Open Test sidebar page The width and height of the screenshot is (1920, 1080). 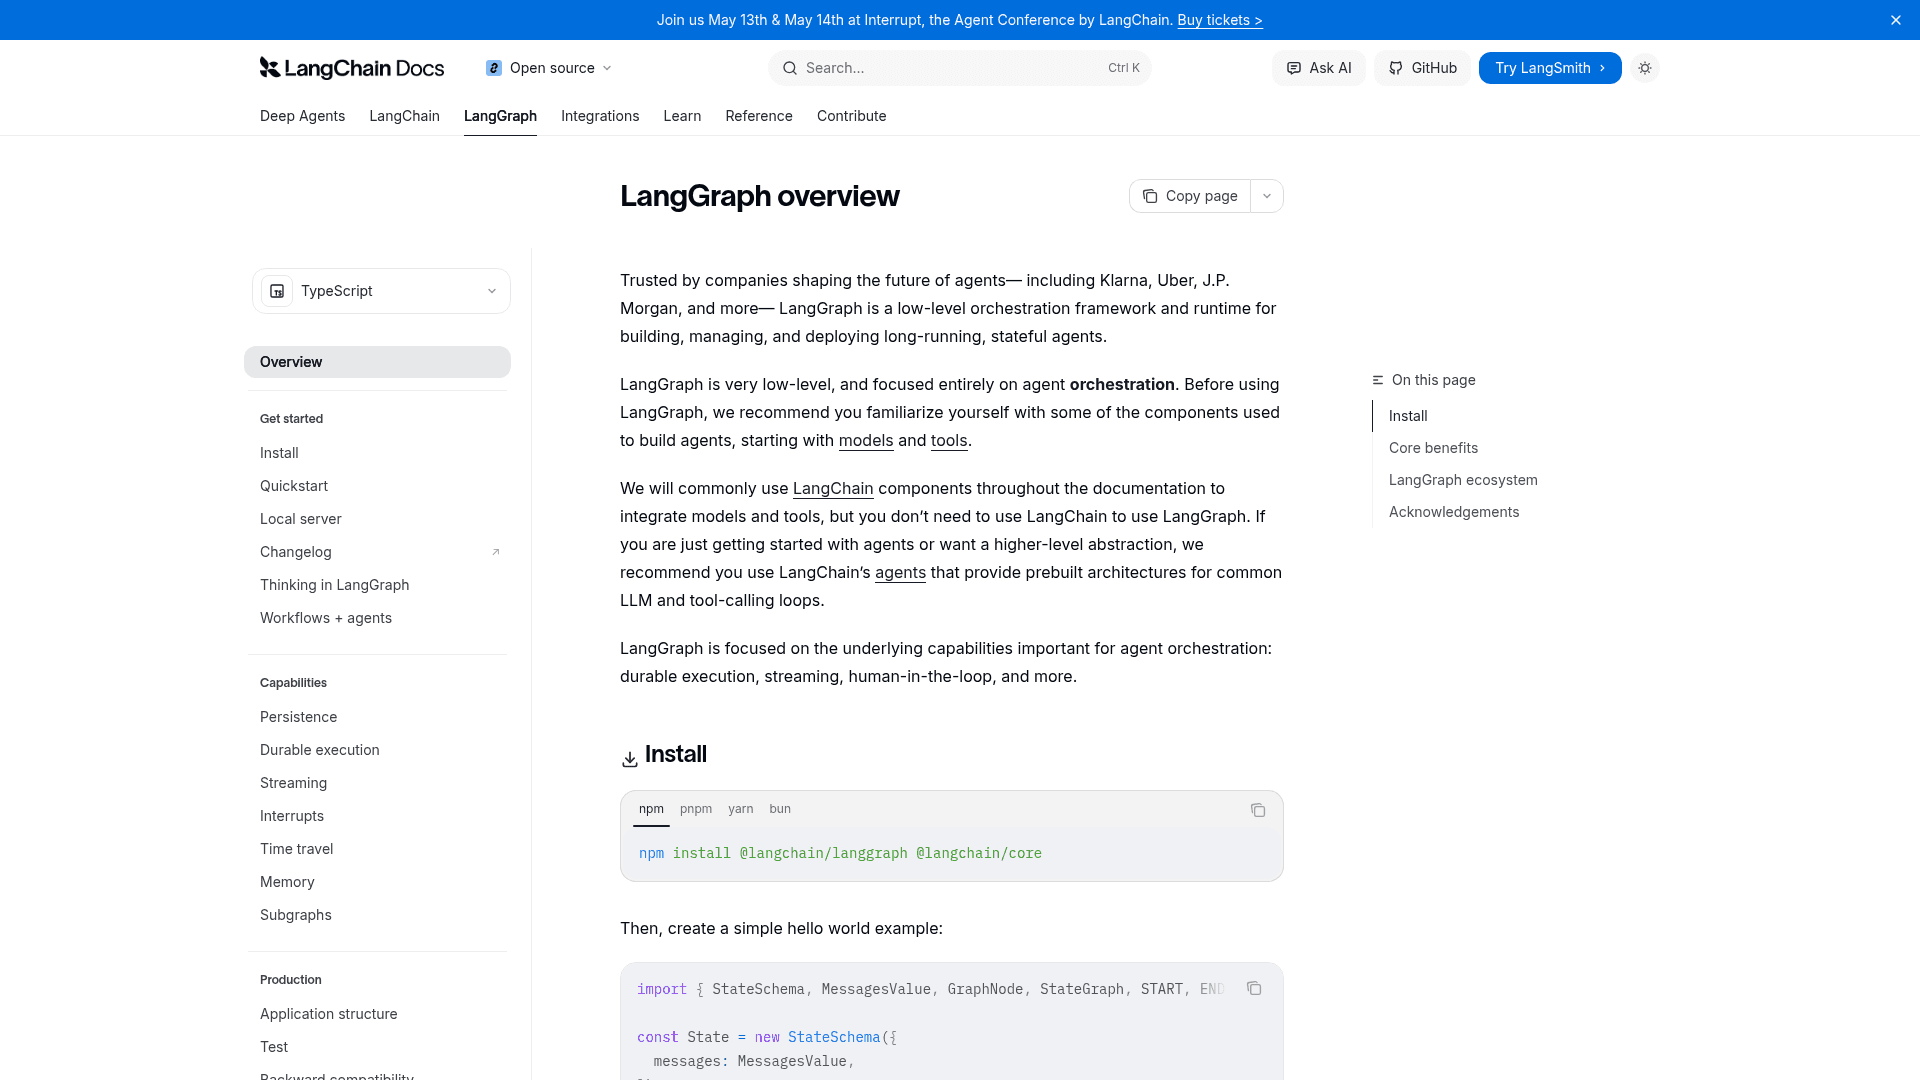[377, 1047]
